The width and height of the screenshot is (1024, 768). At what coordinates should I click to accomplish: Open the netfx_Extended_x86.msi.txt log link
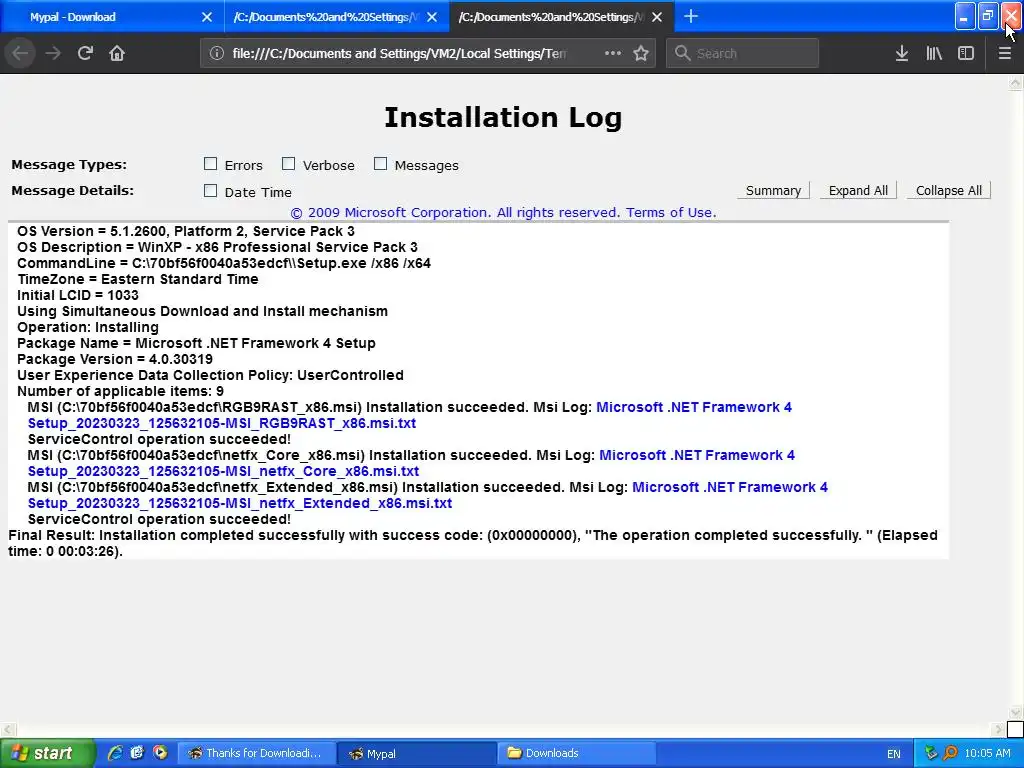240,503
